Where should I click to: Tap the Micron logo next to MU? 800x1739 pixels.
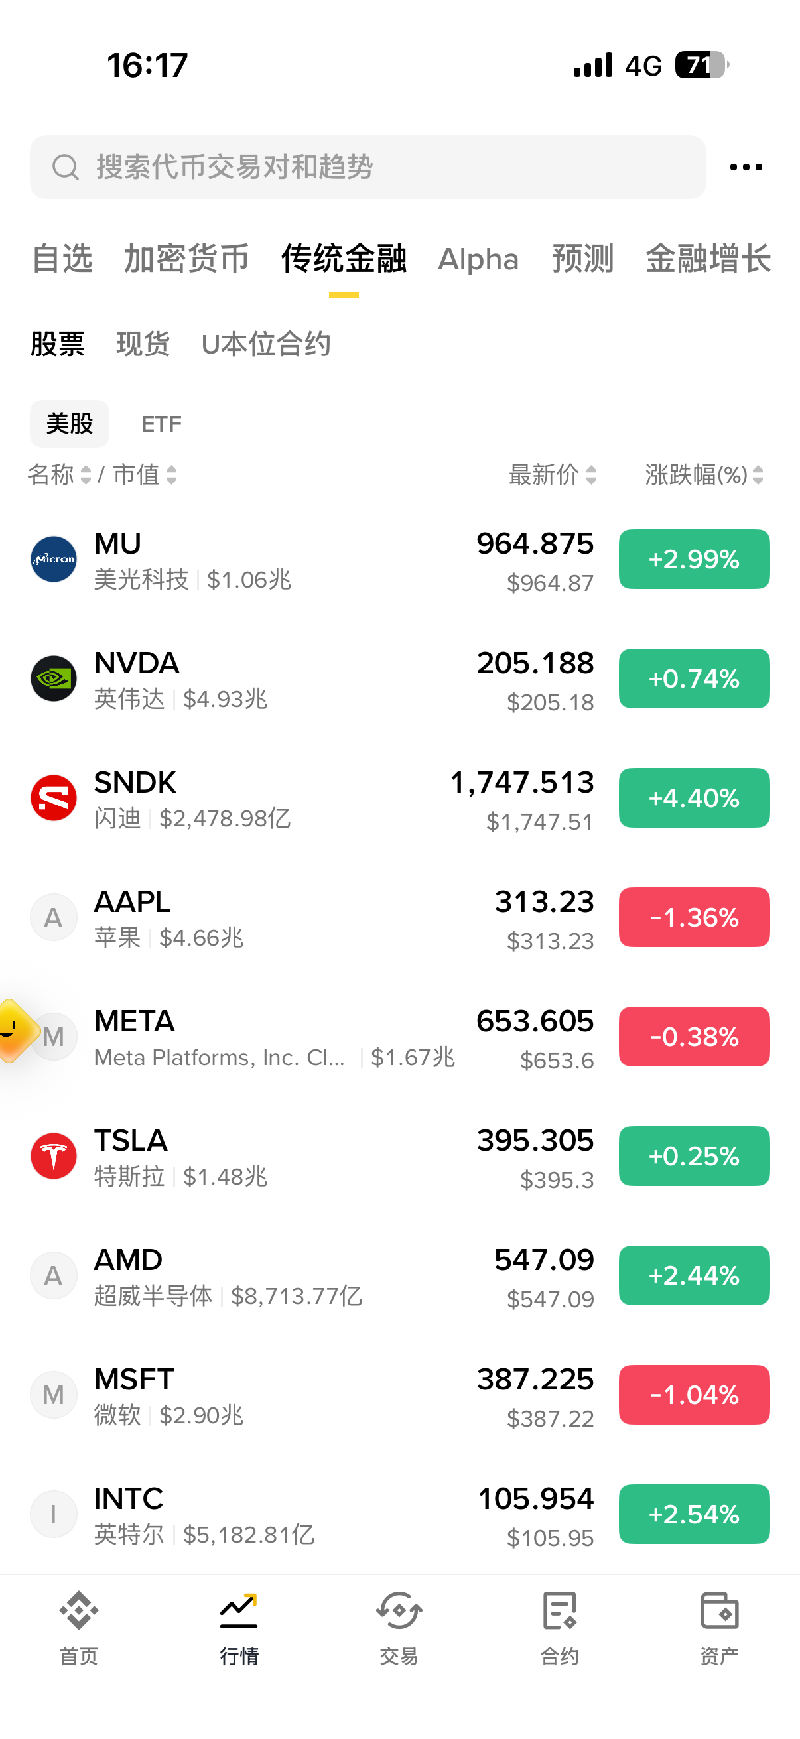[54, 559]
